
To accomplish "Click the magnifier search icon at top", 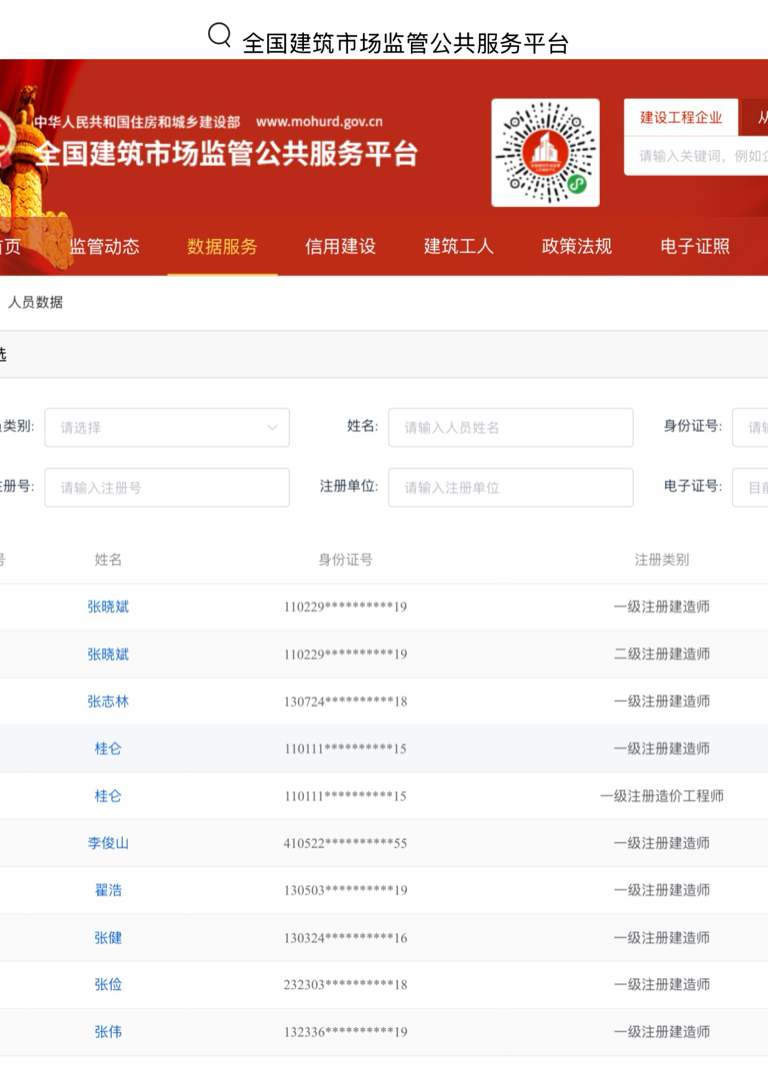I will [x=219, y=34].
